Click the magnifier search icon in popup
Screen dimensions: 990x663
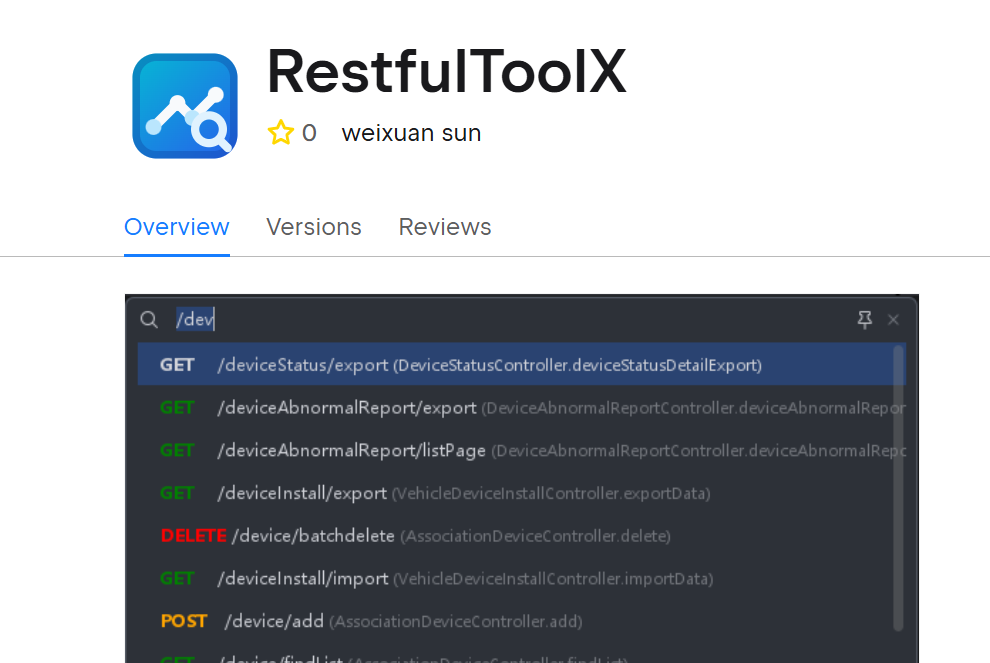pos(149,320)
